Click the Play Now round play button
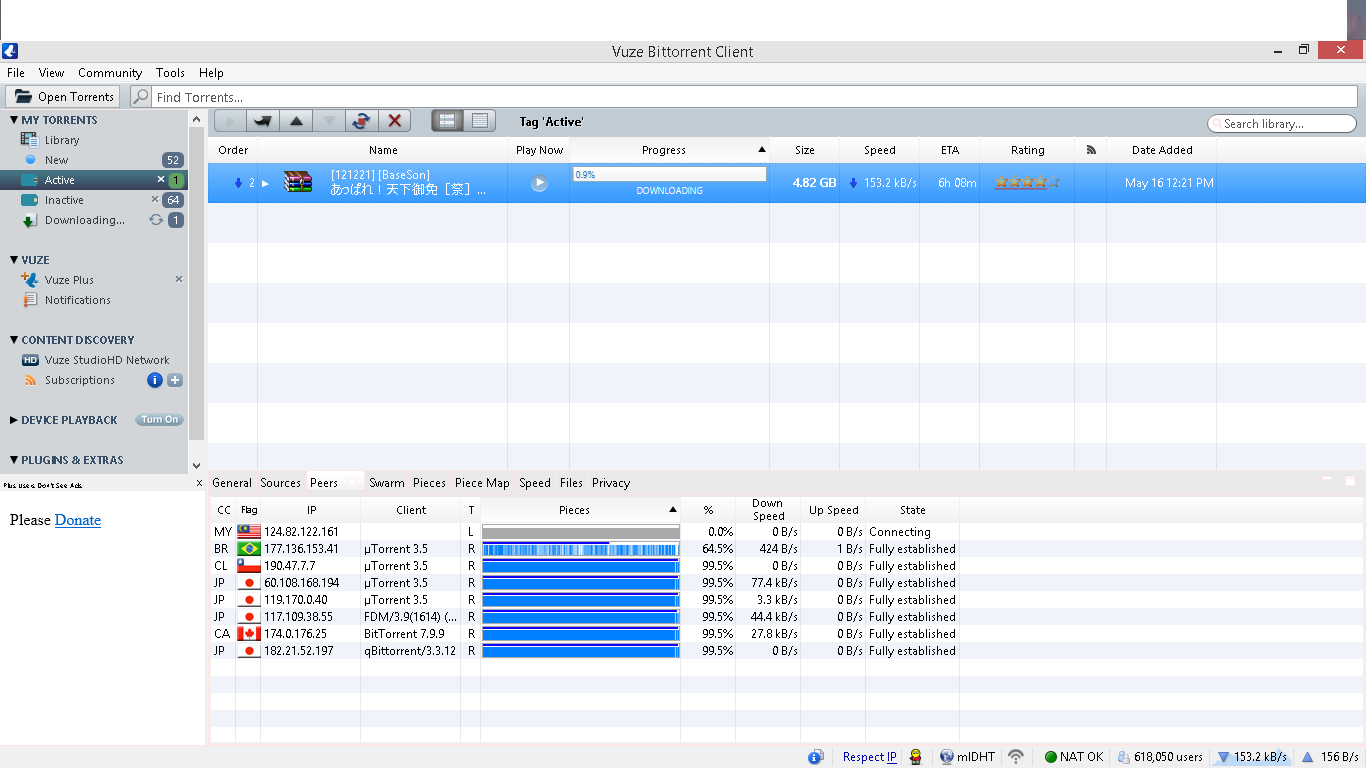1366x768 pixels. click(539, 183)
